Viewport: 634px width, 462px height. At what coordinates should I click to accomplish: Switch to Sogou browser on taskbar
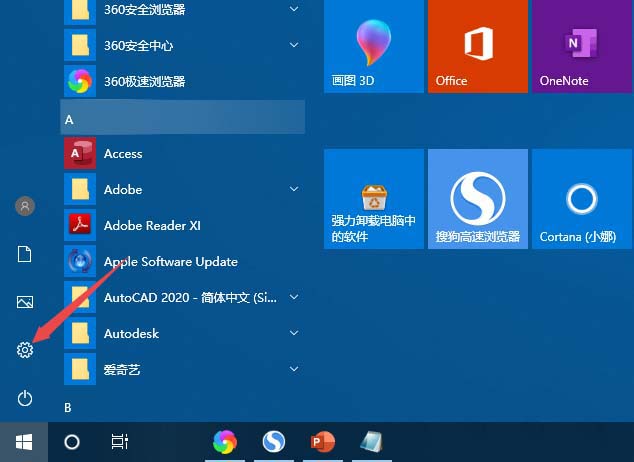coord(274,442)
